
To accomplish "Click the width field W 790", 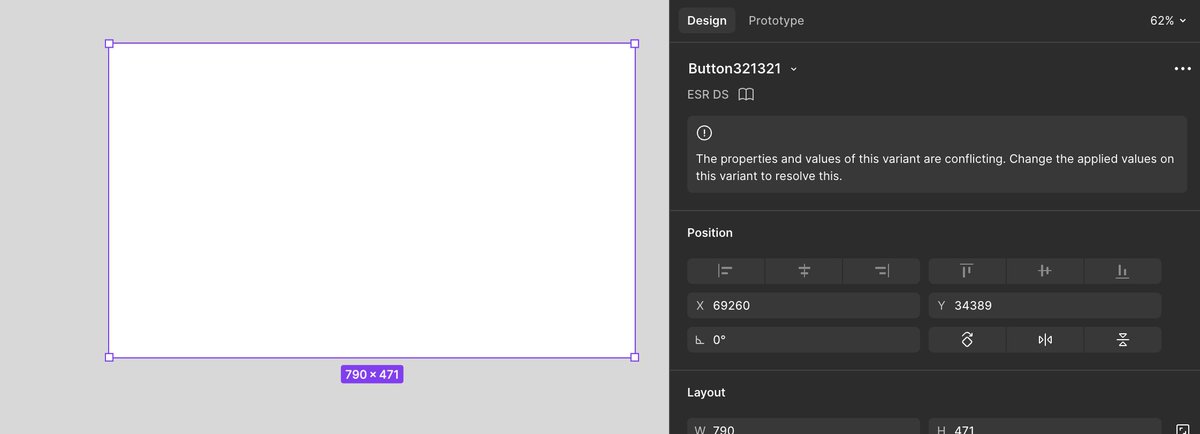I will [803, 427].
